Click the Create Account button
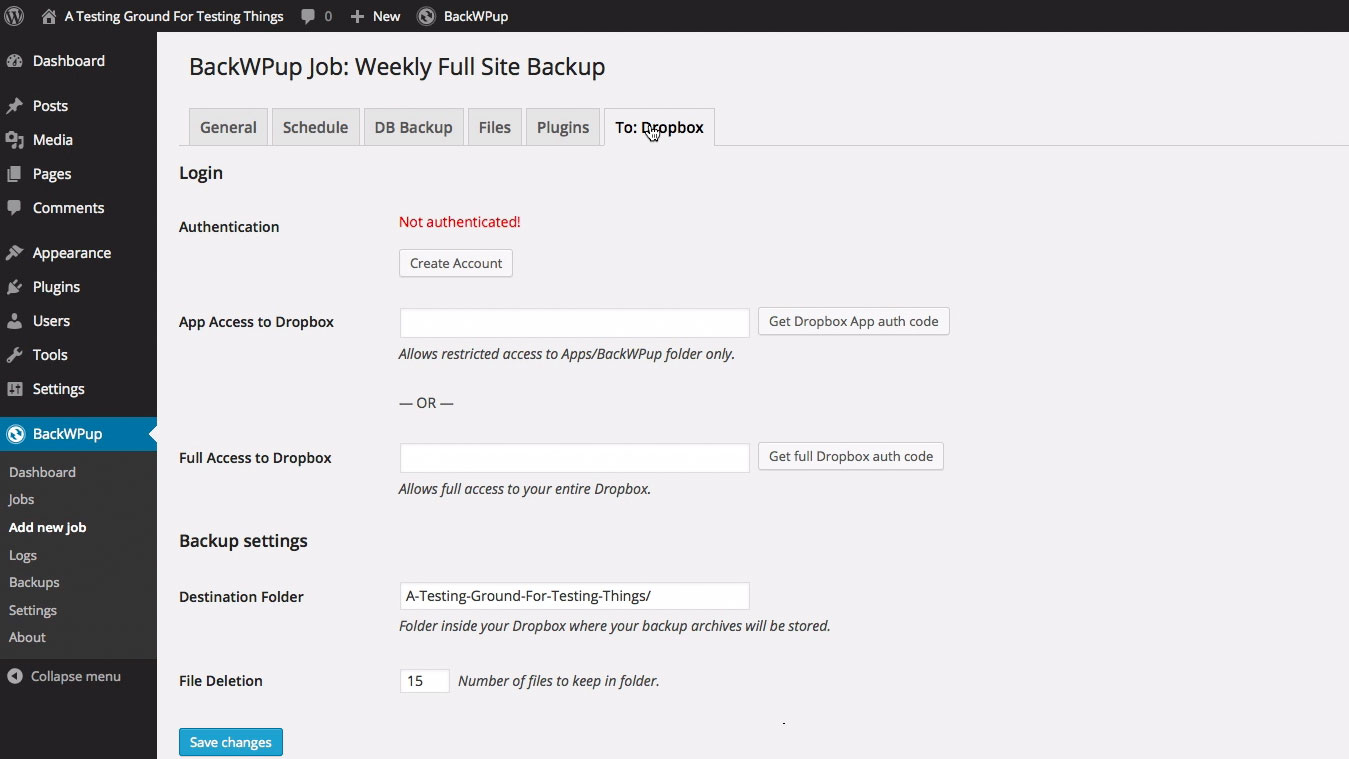Viewport: 1349px width, 759px height. coord(456,263)
